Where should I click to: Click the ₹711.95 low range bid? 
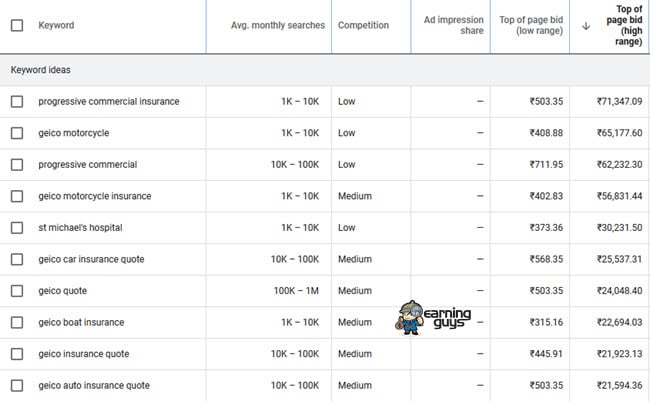(546, 165)
